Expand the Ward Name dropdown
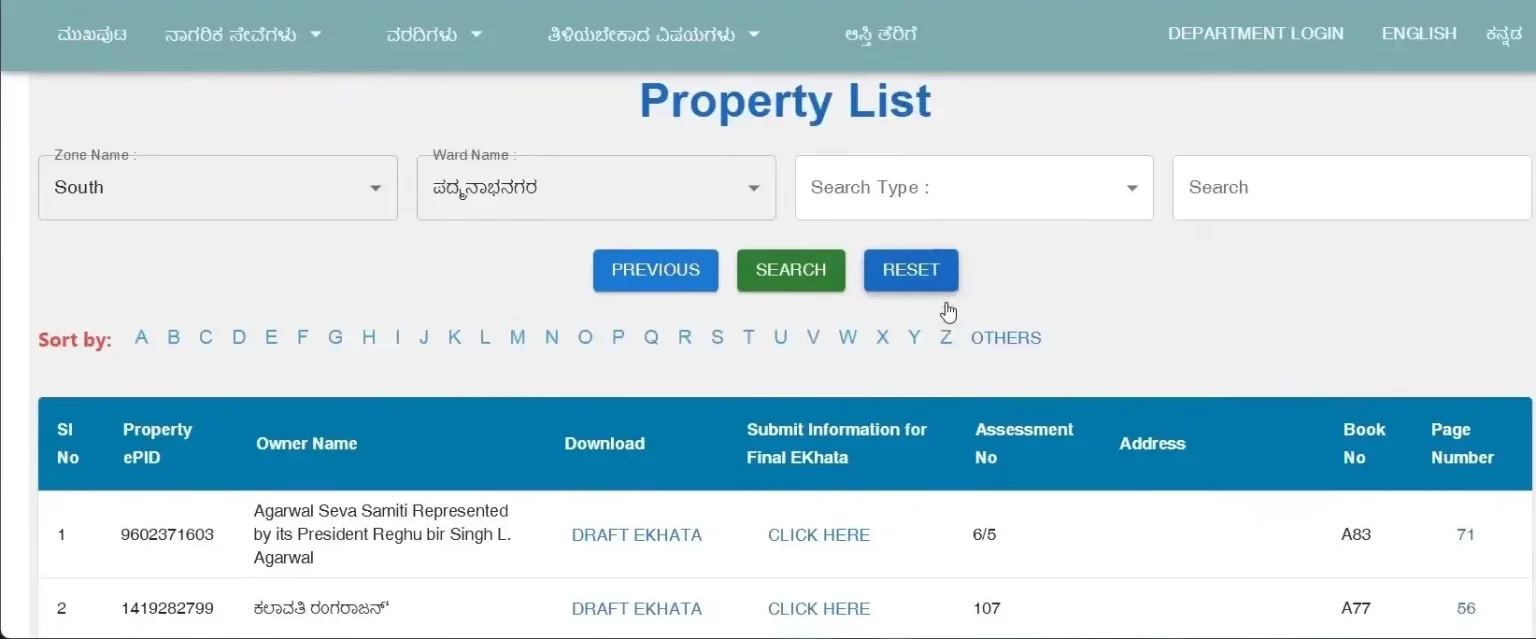The image size is (1536, 639). pyautogui.click(x=596, y=188)
